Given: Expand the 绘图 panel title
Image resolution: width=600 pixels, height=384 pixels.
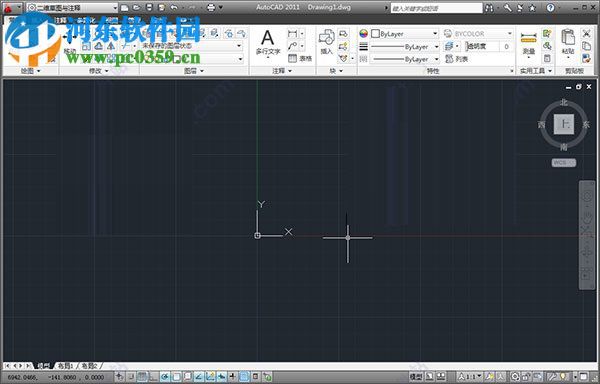Looking at the screenshot, I should pos(30,71).
